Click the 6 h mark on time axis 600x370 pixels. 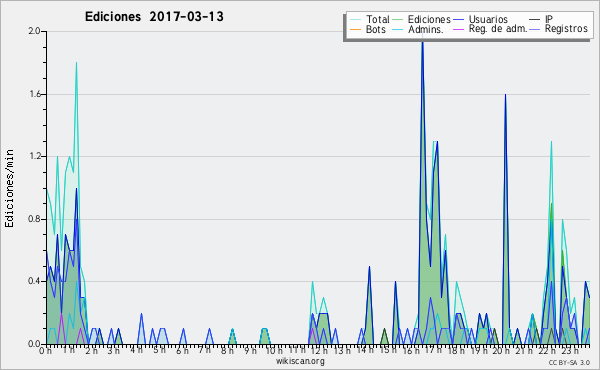182,351
